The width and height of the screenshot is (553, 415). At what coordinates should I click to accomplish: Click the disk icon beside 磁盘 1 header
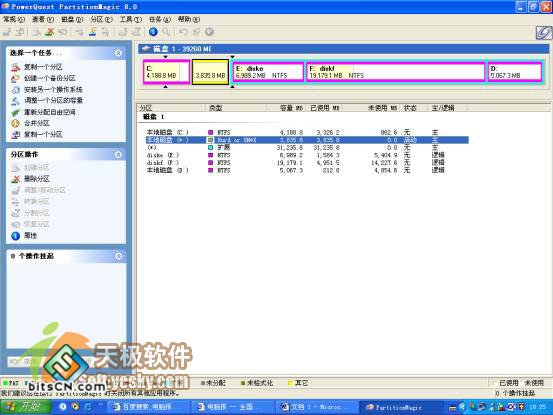(x=146, y=49)
